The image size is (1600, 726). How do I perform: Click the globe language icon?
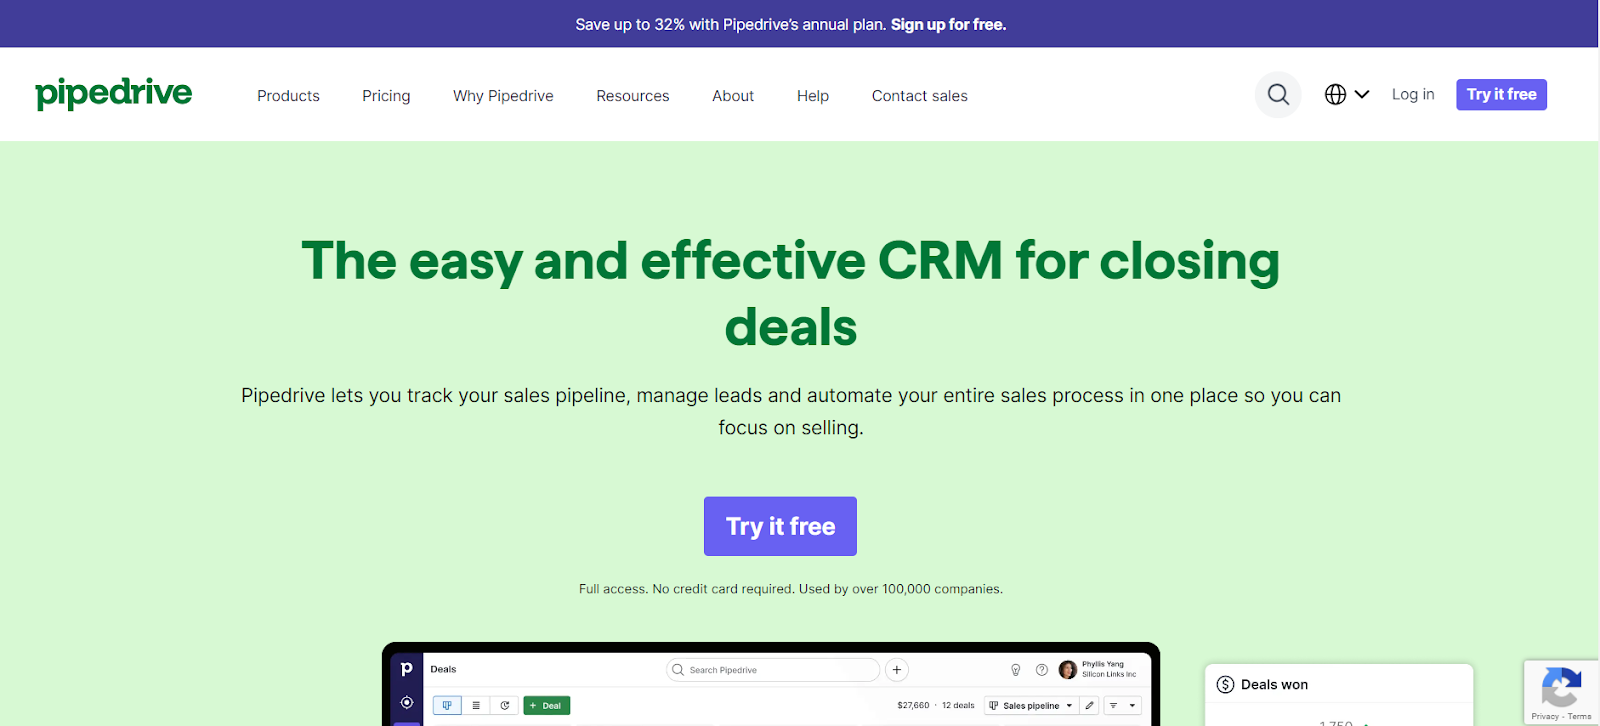tap(1335, 94)
